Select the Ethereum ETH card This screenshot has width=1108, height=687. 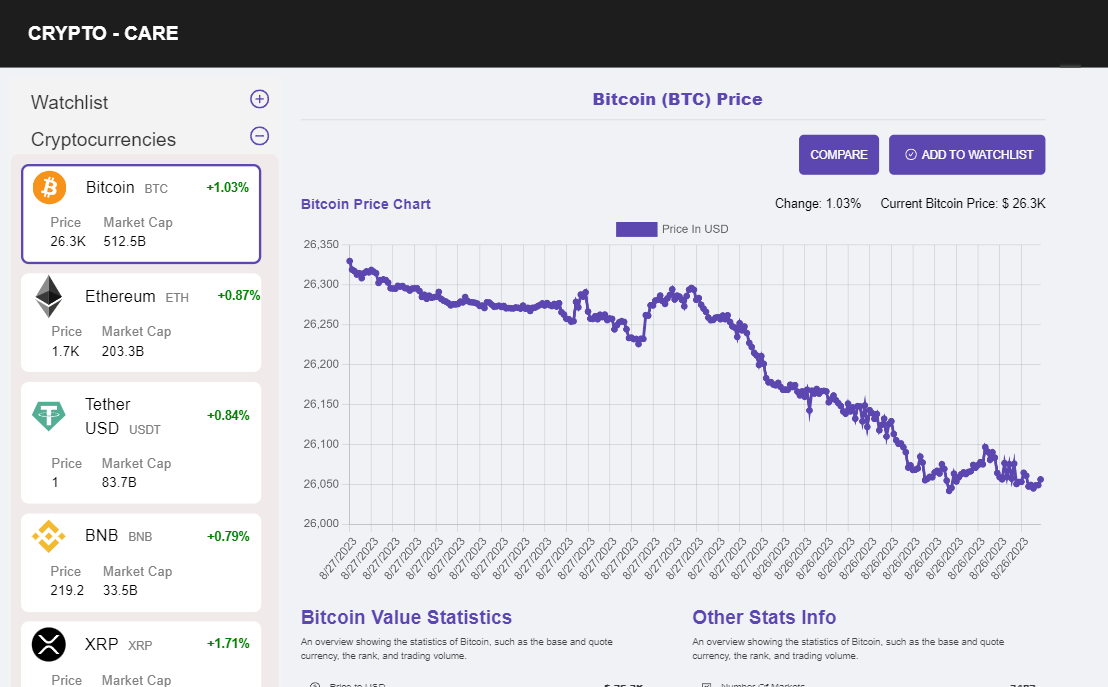click(x=141, y=323)
